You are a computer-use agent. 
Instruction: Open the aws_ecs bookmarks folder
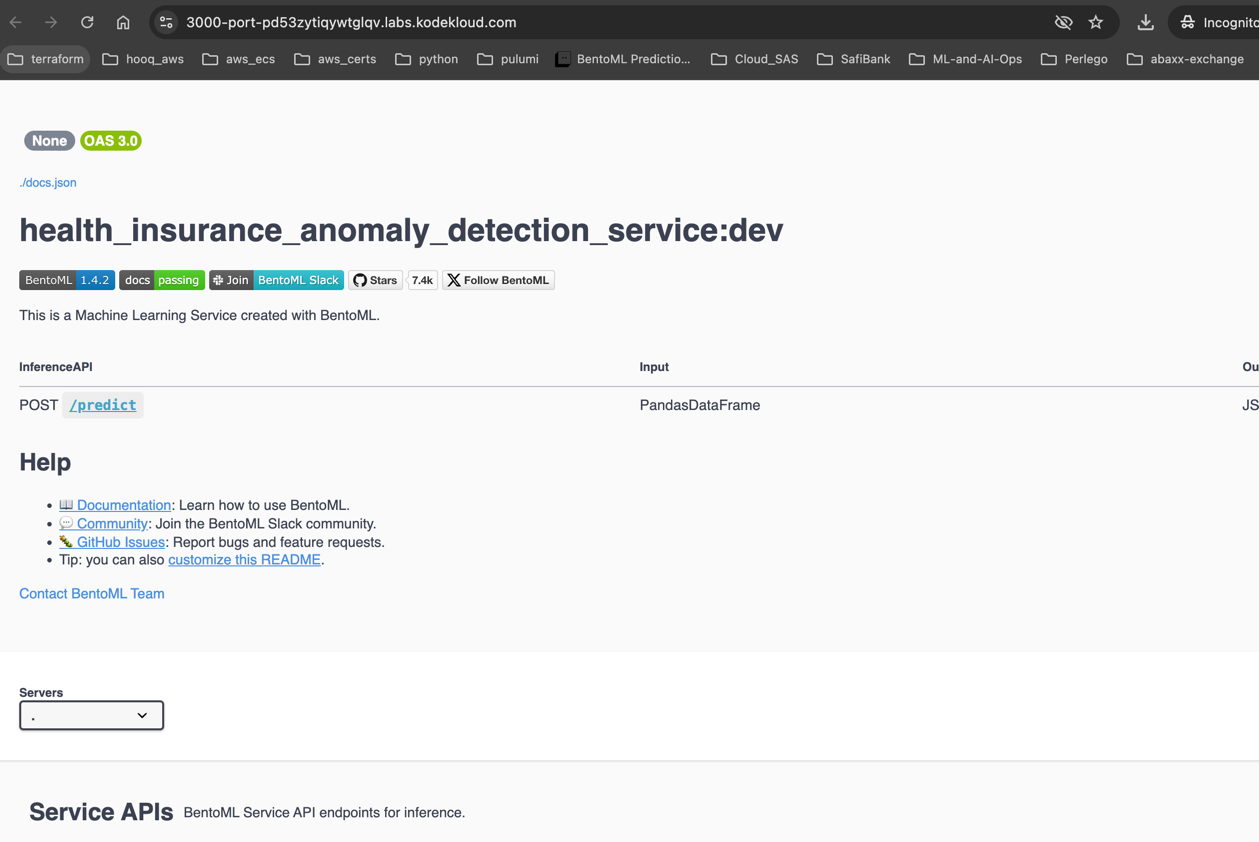click(x=238, y=59)
